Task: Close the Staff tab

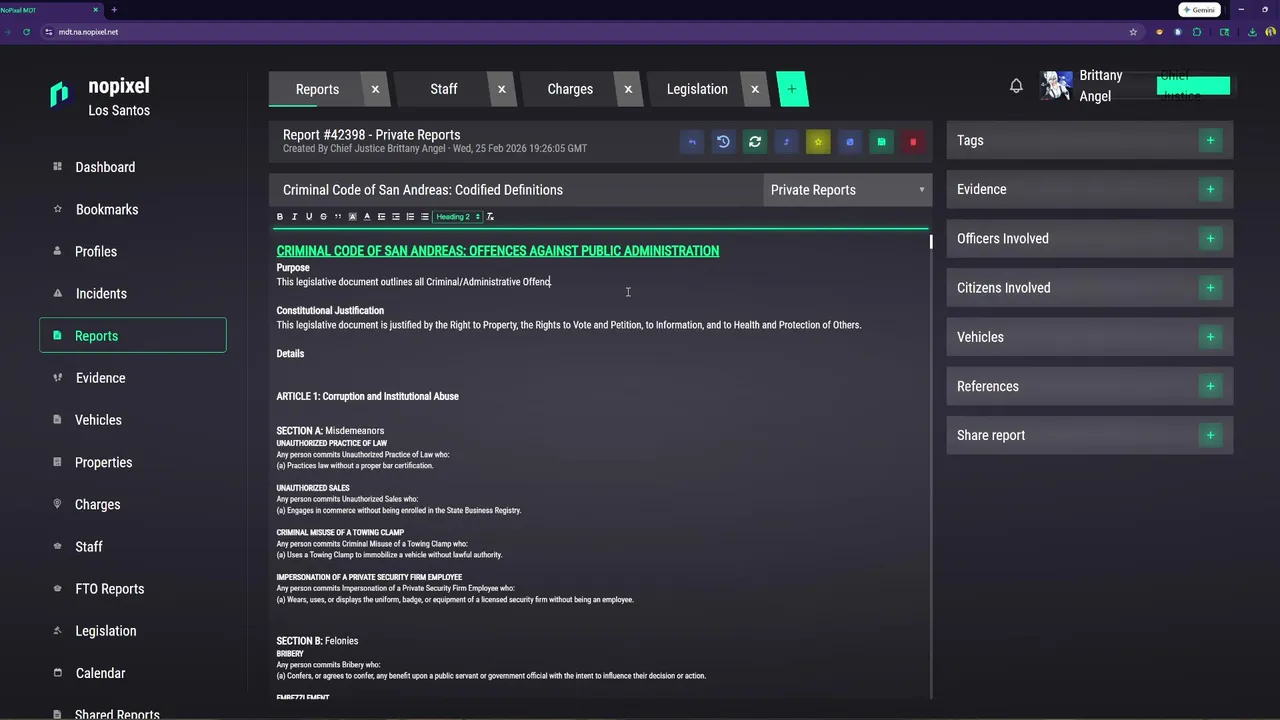Action: pyautogui.click(x=502, y=89)
